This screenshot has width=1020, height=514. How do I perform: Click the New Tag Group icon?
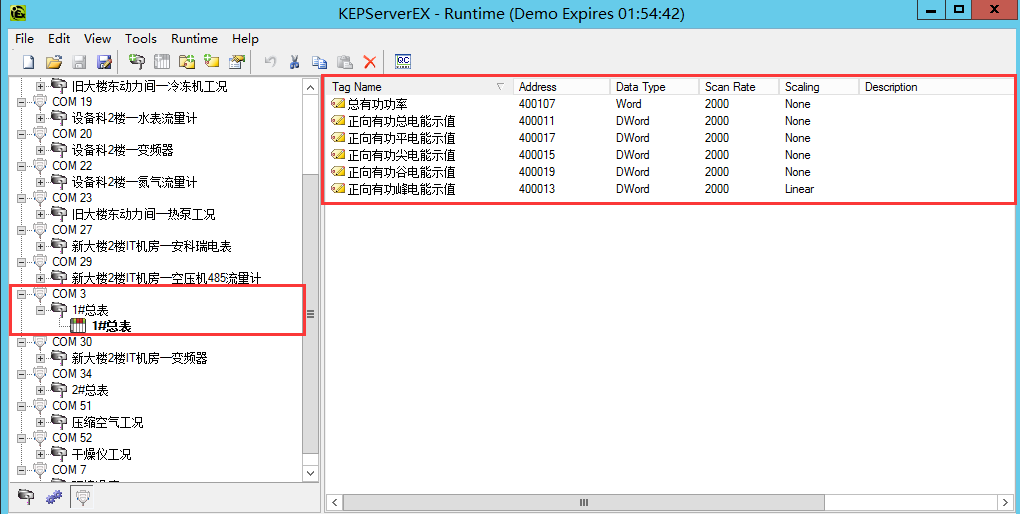point(187,62)
